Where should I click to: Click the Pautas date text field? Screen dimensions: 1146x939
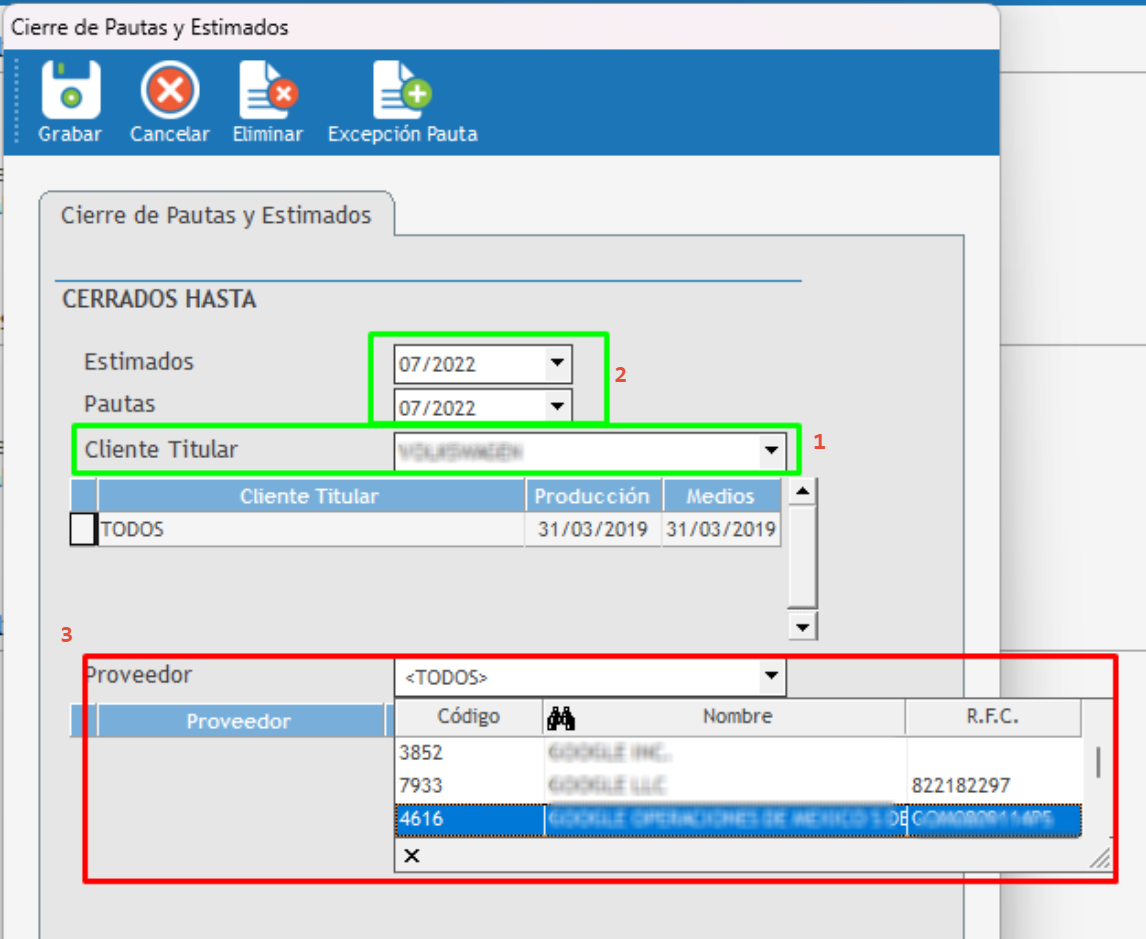pyautogui.click(x=469, y=406)
